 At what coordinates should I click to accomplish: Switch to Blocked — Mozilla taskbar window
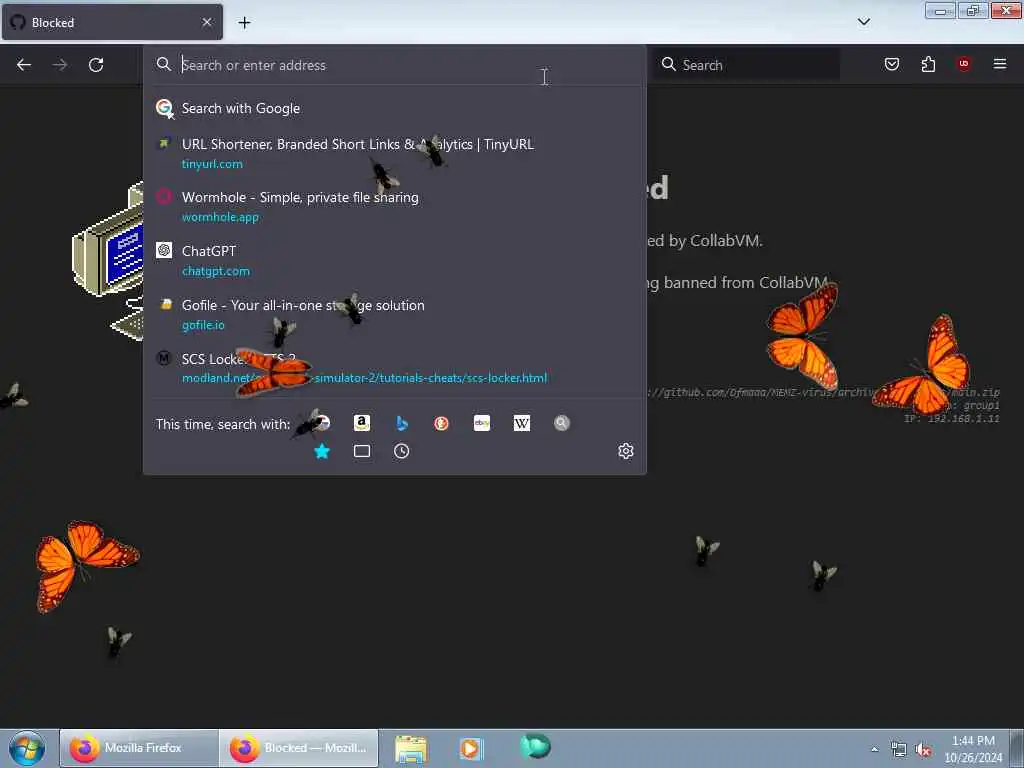298,748
